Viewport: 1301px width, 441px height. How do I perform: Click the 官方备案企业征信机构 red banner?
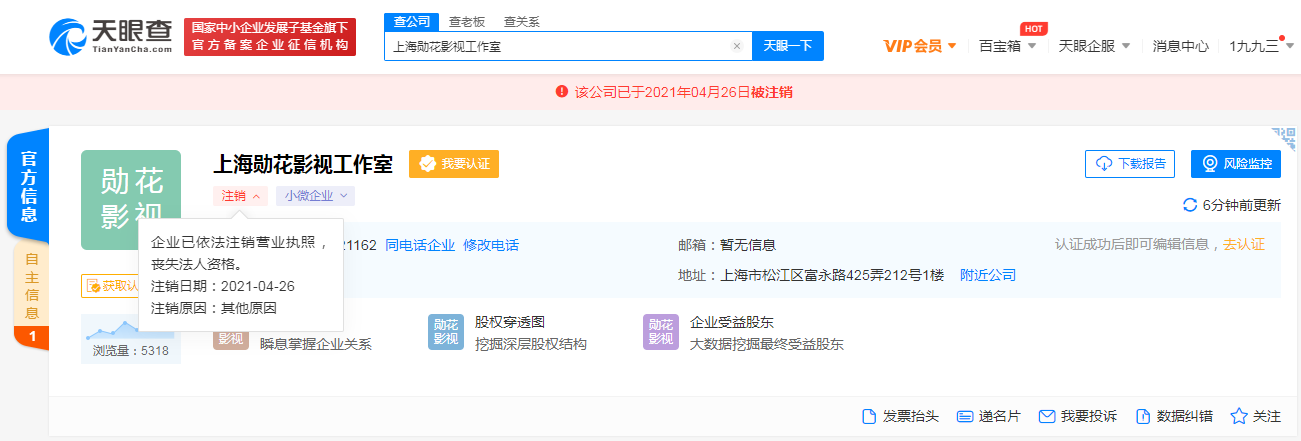click(270, 37)
